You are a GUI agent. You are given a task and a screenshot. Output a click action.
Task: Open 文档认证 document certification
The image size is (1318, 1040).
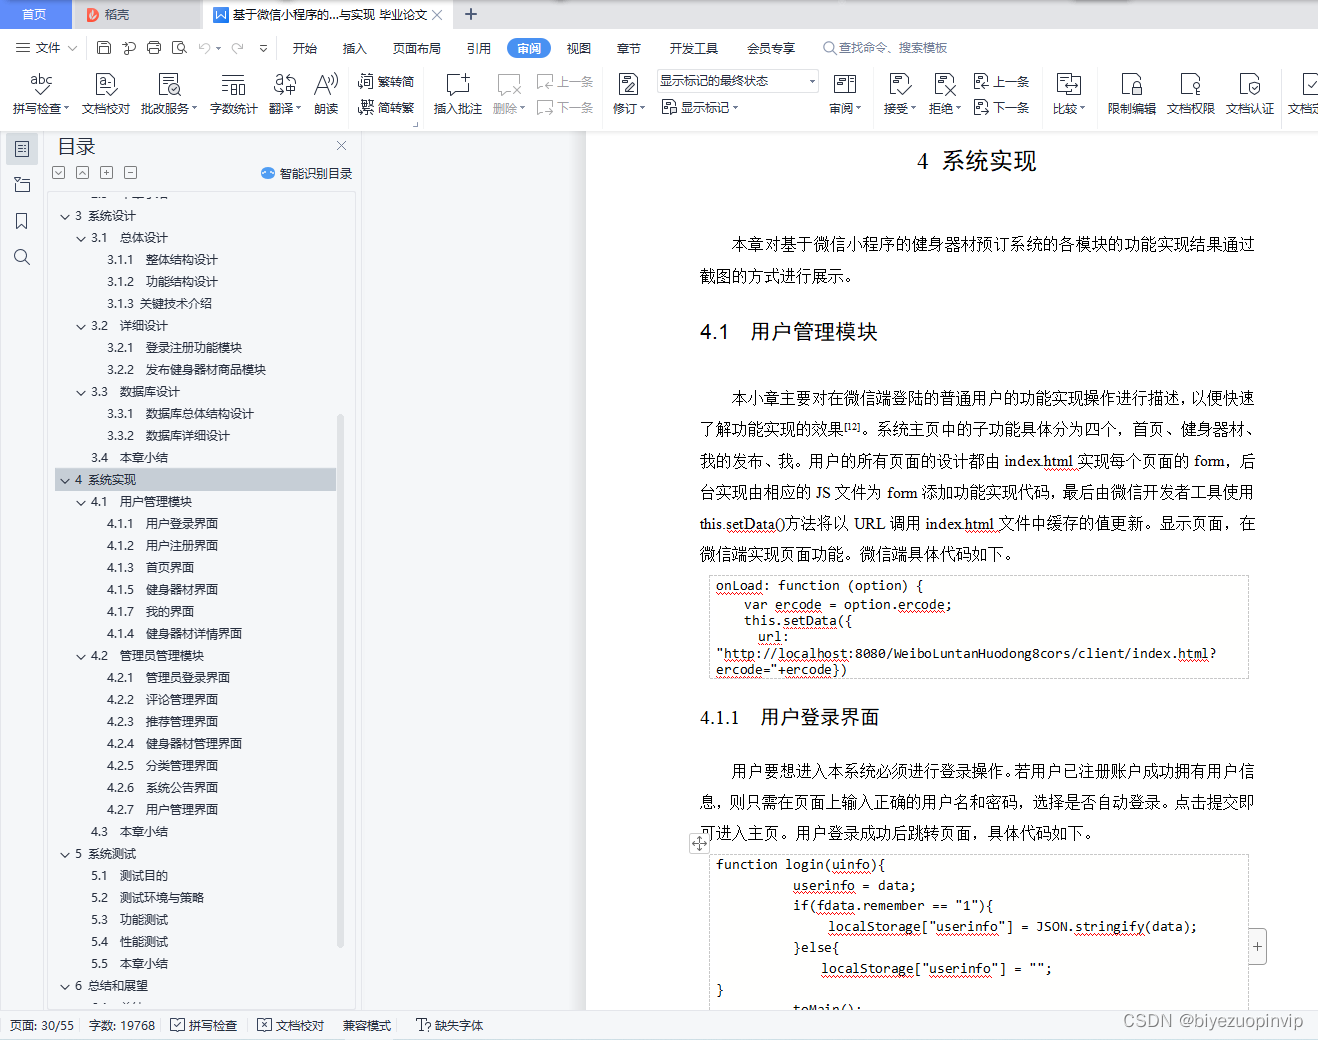pyautogui.click(x=1250, y=93)
